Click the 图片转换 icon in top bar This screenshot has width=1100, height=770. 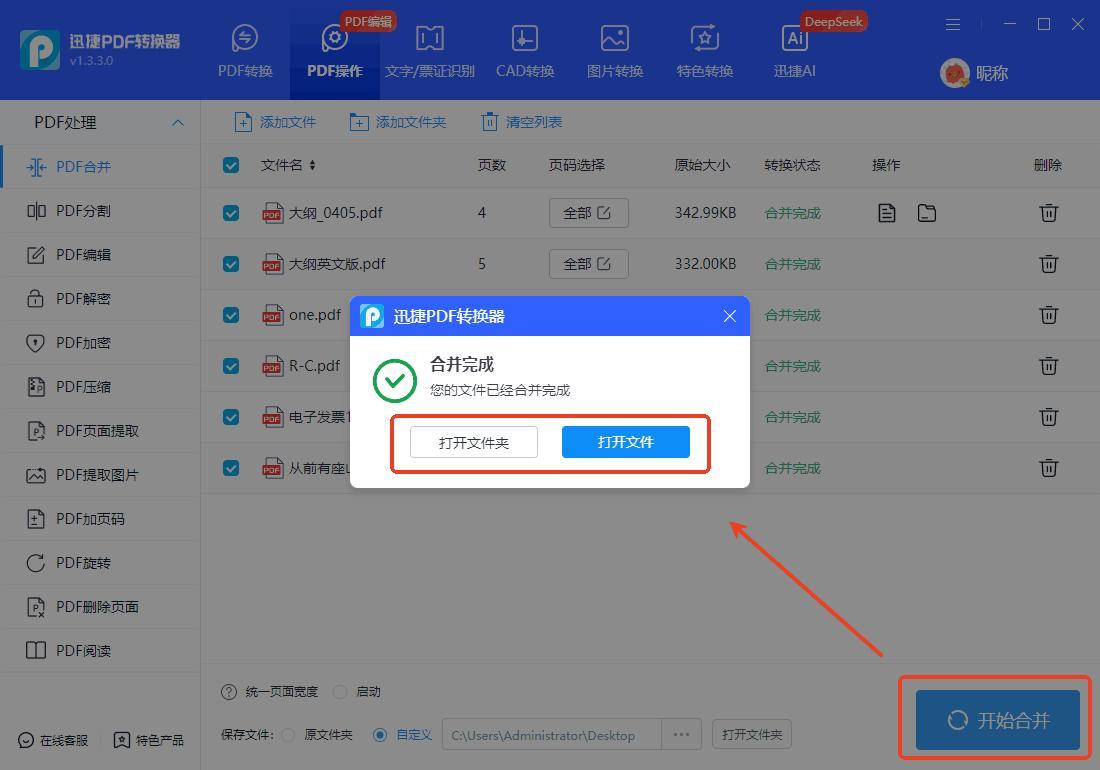tap(614, 40)
